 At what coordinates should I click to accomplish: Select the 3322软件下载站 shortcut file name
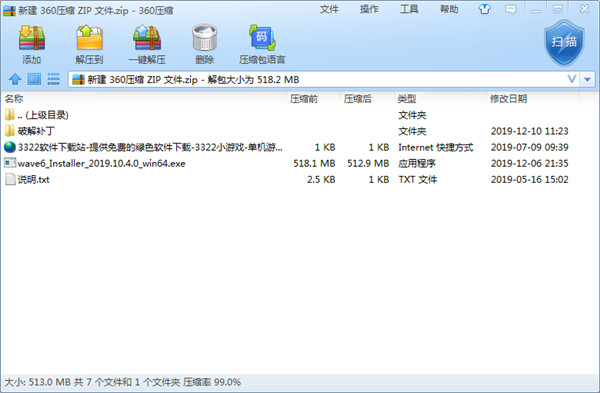(x=150, y=147)
